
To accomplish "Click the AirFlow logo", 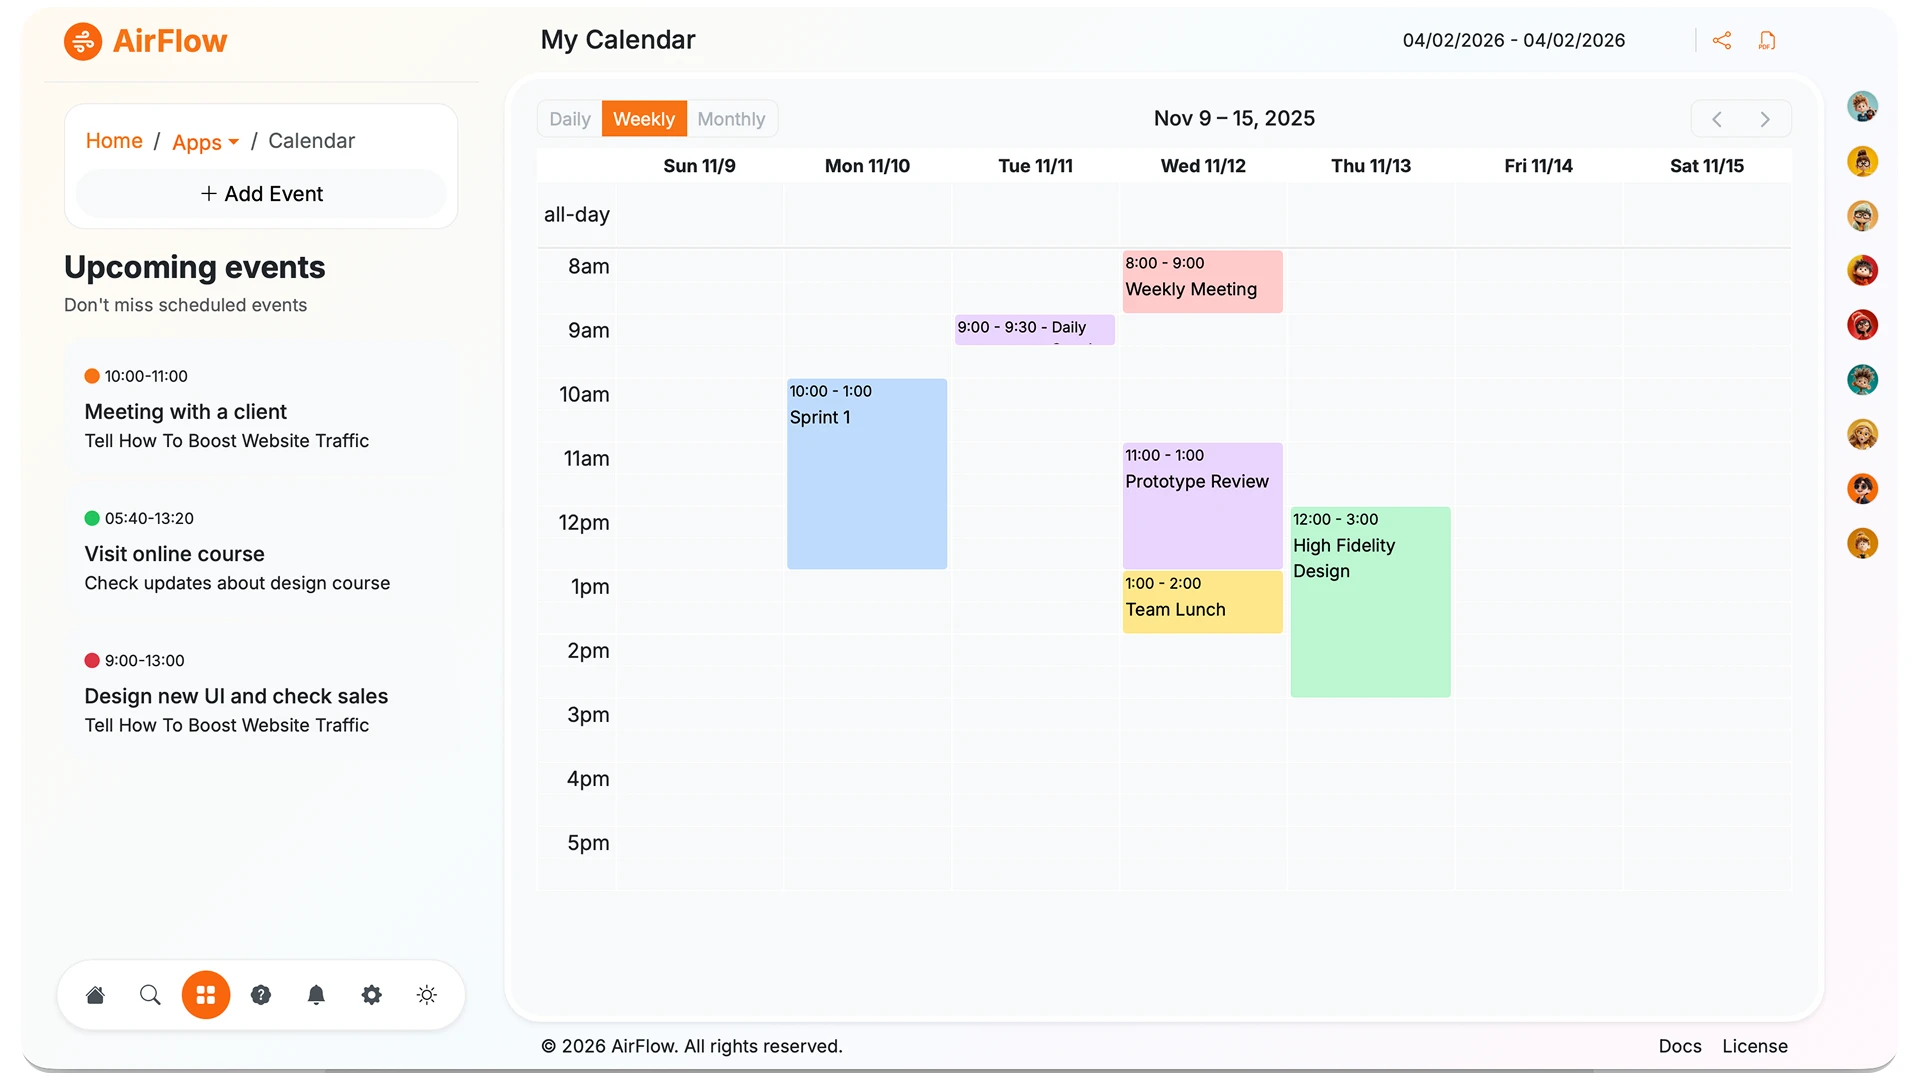I will pos(146,41).
